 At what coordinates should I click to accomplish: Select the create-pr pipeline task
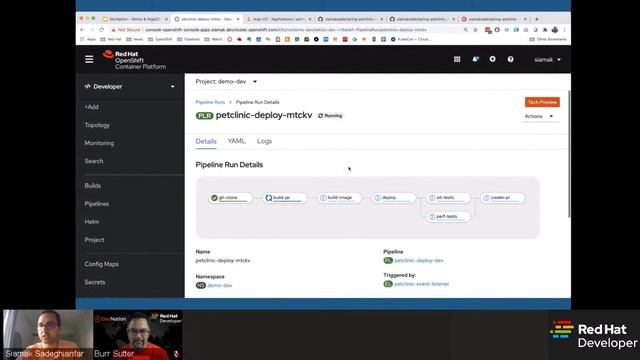click(502, 198)
